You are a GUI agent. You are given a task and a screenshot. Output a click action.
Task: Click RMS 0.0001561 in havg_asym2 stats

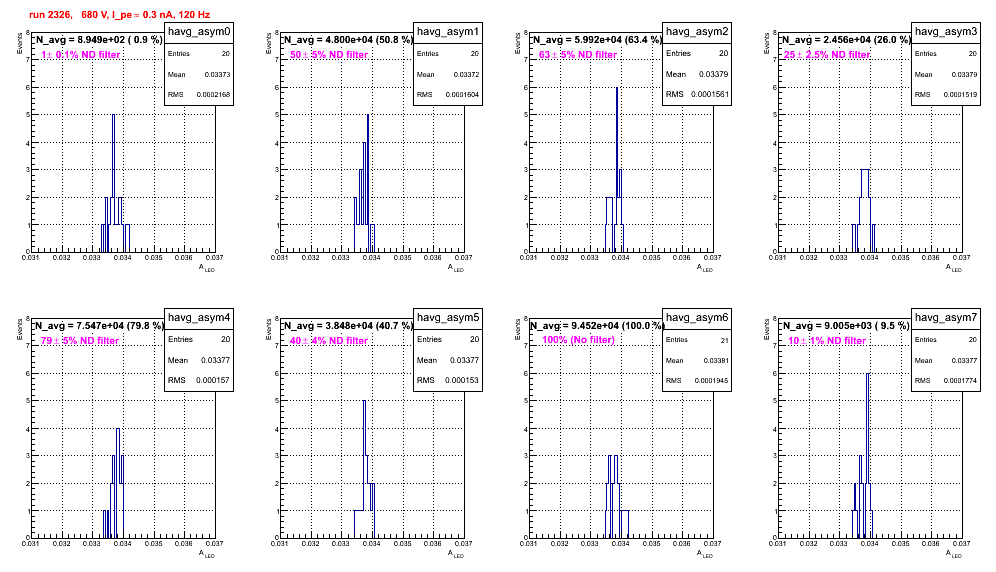click(697, 94)
